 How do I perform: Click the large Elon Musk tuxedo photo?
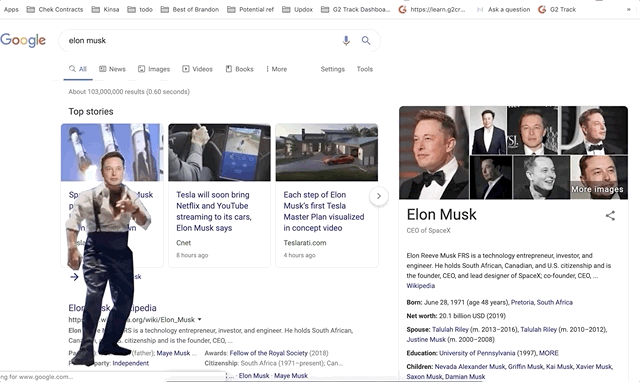(x=434, y=153)
